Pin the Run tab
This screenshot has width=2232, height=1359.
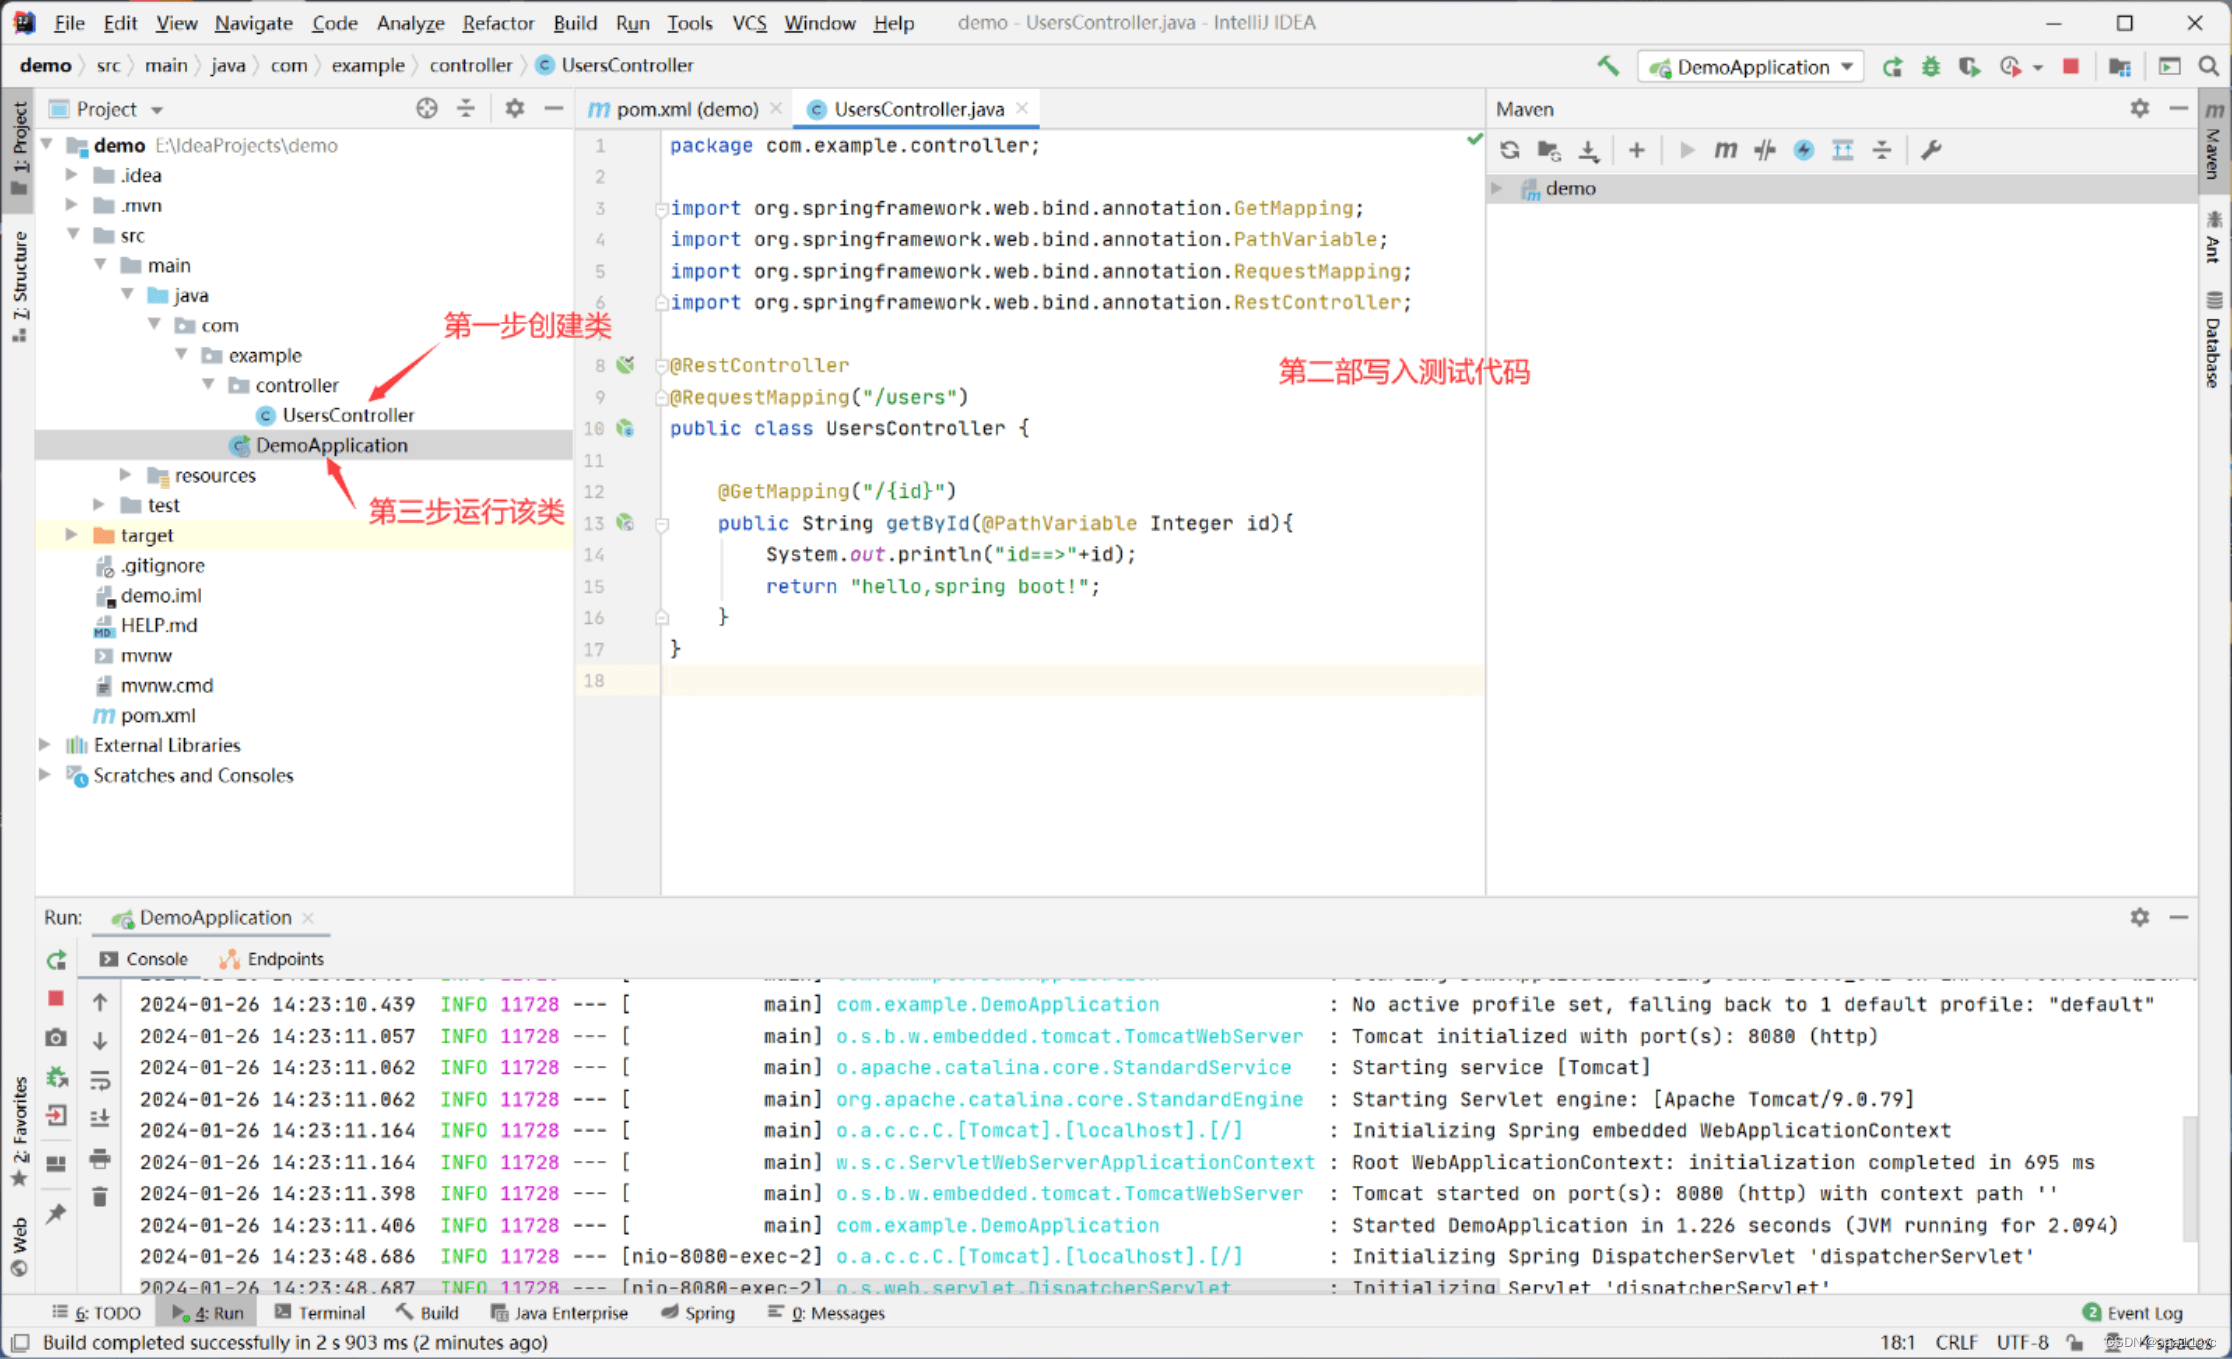(56, 1214)
